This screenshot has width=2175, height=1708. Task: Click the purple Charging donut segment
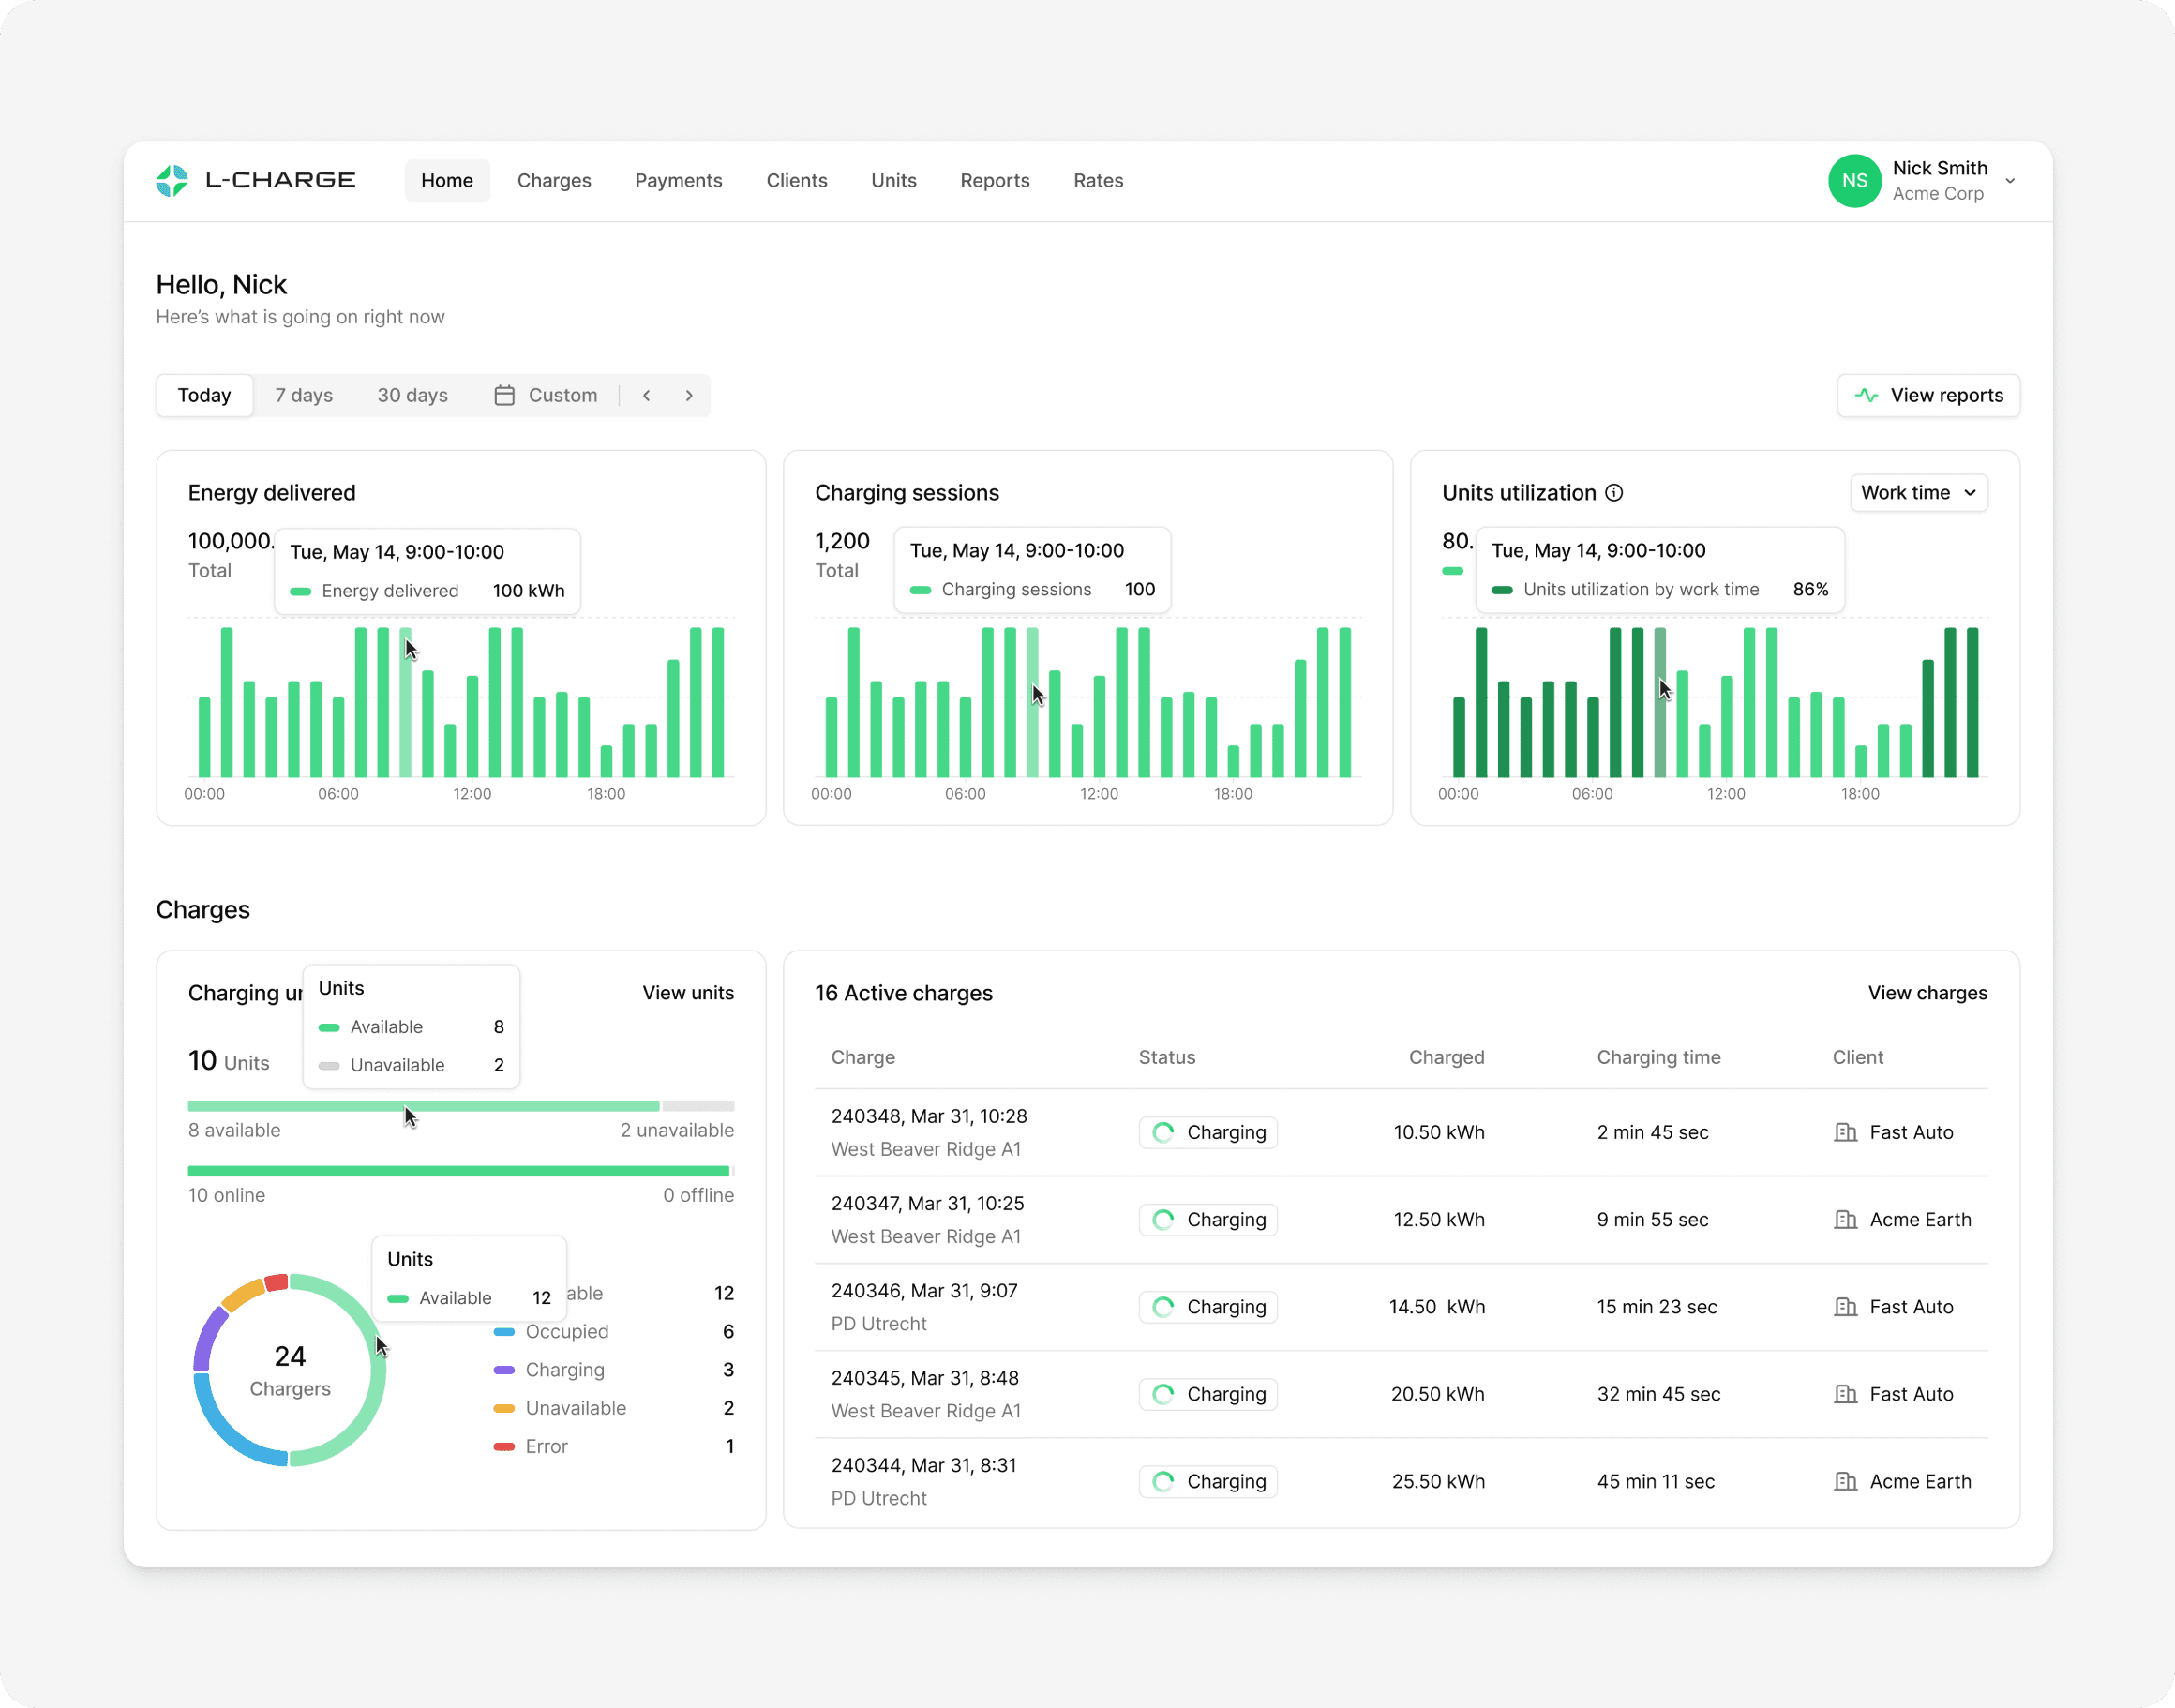[207, 1335]
